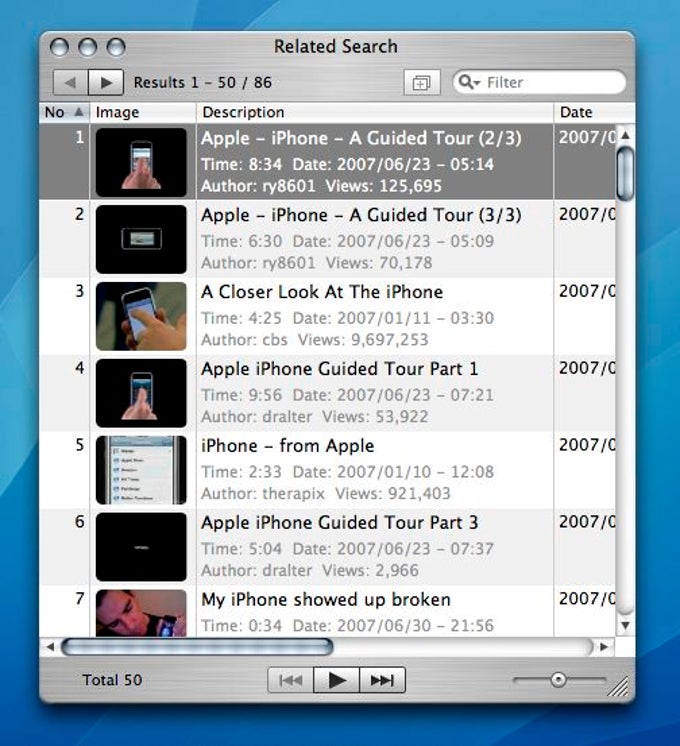Toggle sort direction triangle in No column

(79, 112)
